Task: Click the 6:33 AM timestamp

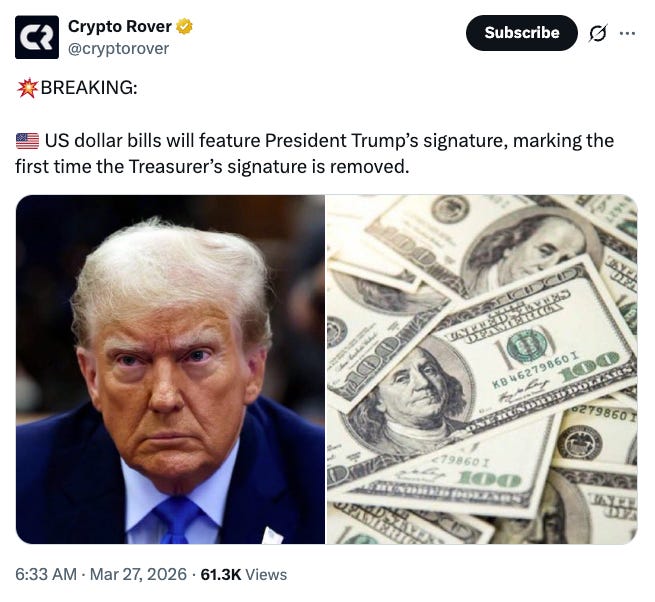Action: pyautogui.click(x=46, y=574)
